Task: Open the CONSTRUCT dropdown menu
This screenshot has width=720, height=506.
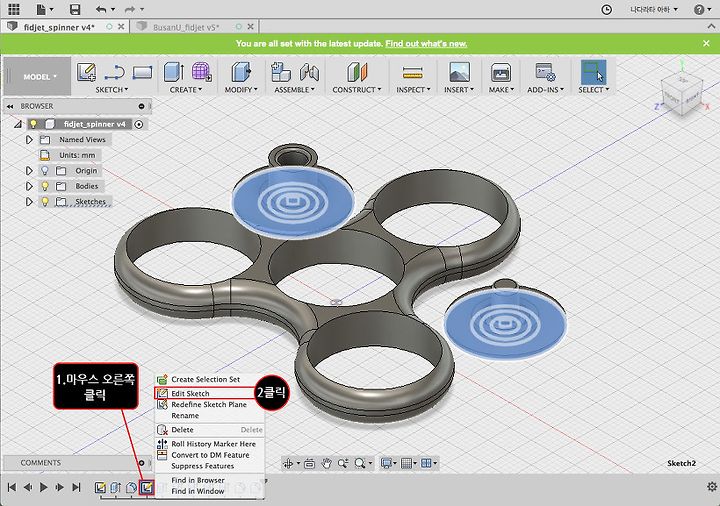Action: (x=357, y=90)
